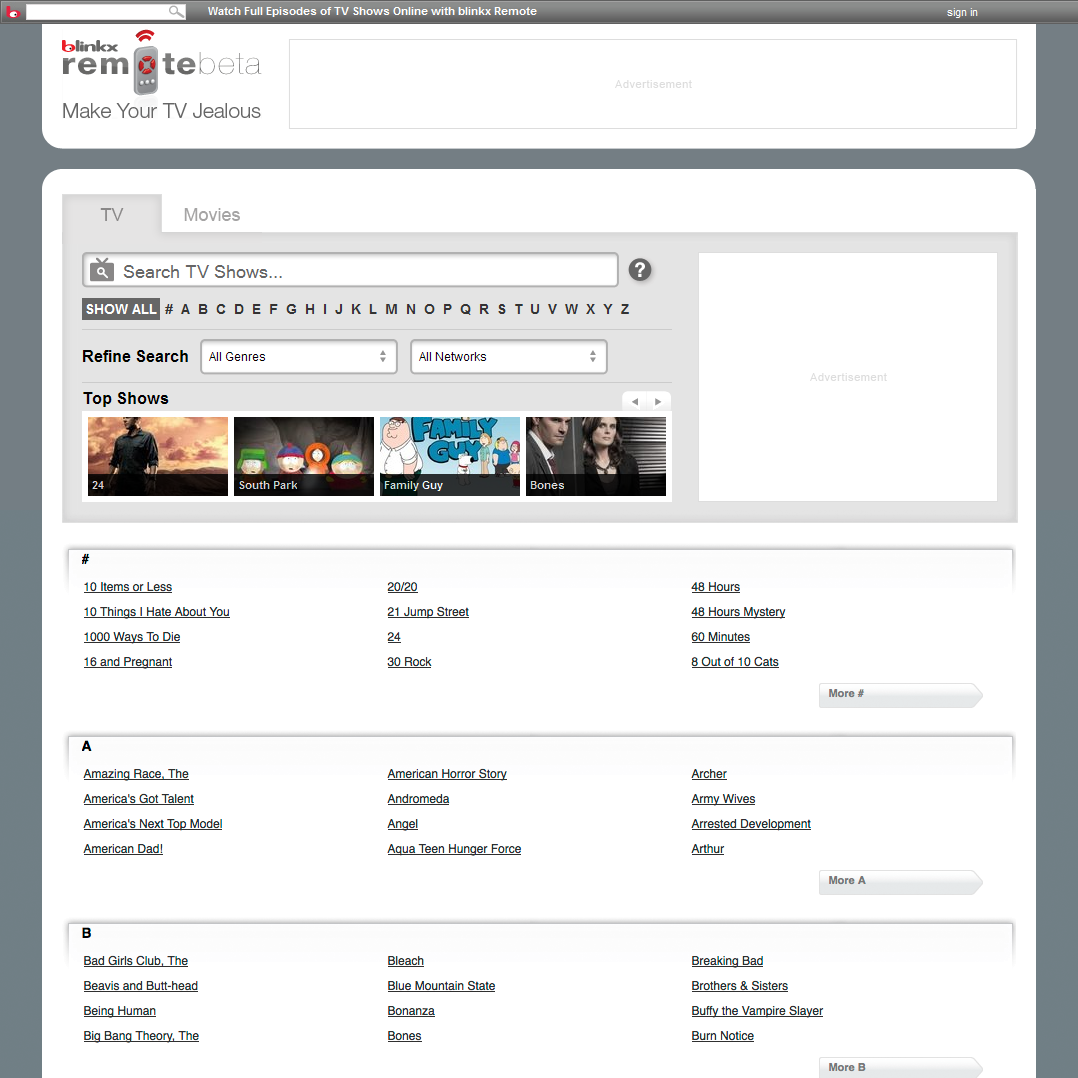Filter shows by letter F
This screenshot has width=1078, height=1078.
(273, 309)
